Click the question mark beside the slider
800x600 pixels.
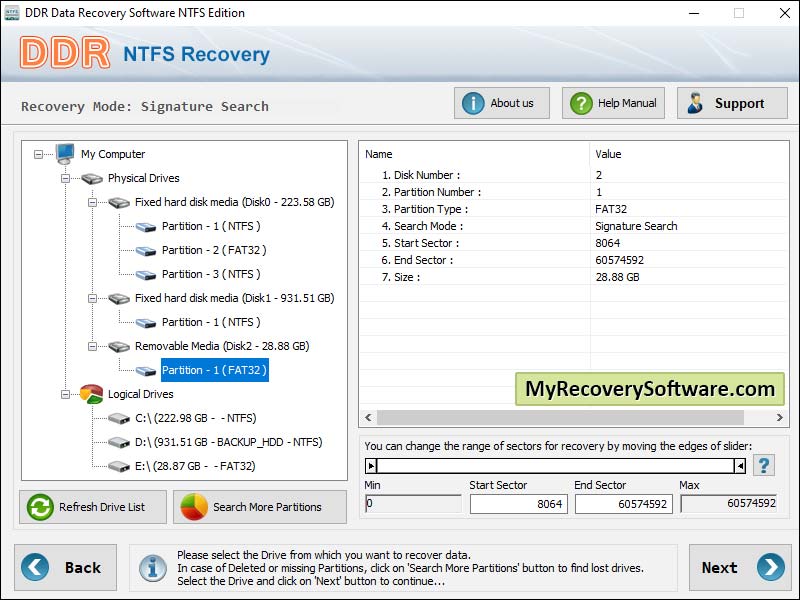[x=763, y=464]
